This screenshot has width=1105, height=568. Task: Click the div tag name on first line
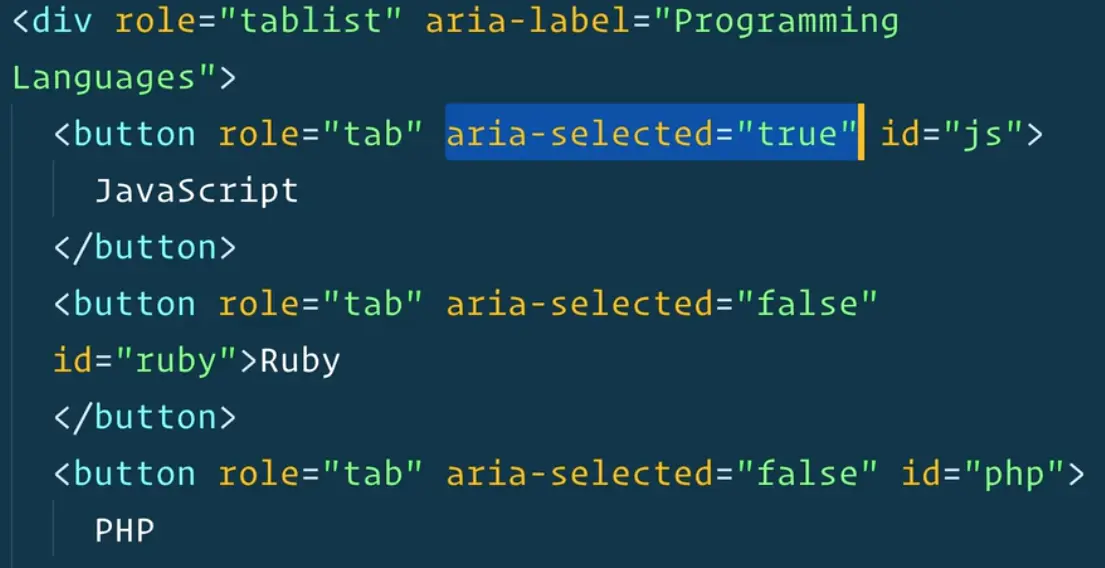tap(63, 22)
